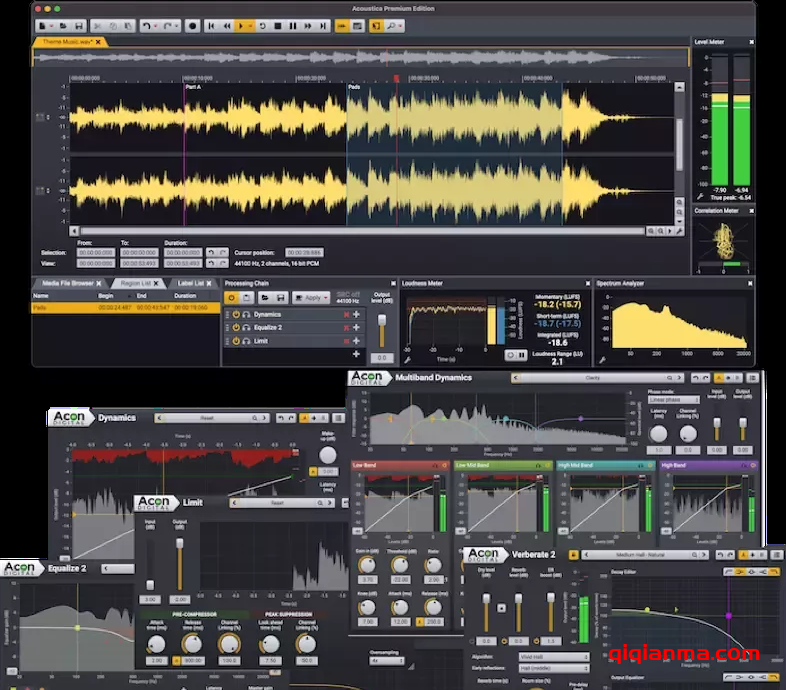Click the Processing Chain output level slider

[380, 328]
